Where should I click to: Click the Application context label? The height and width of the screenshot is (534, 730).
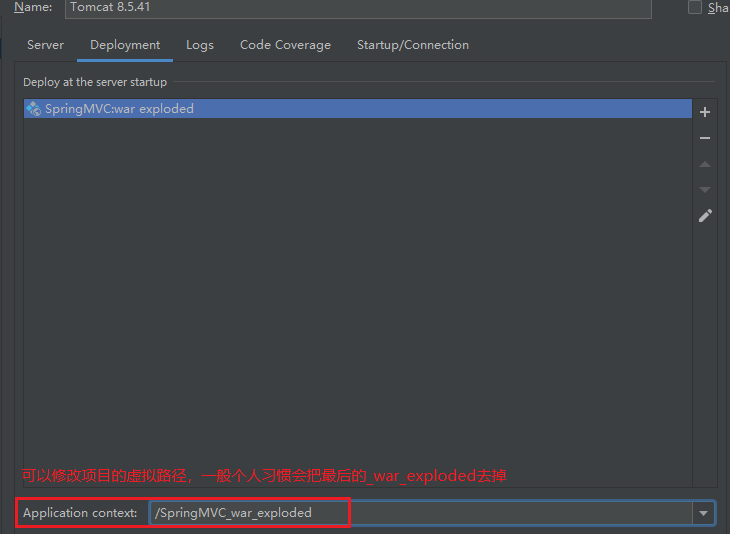[x=80, y=513]
